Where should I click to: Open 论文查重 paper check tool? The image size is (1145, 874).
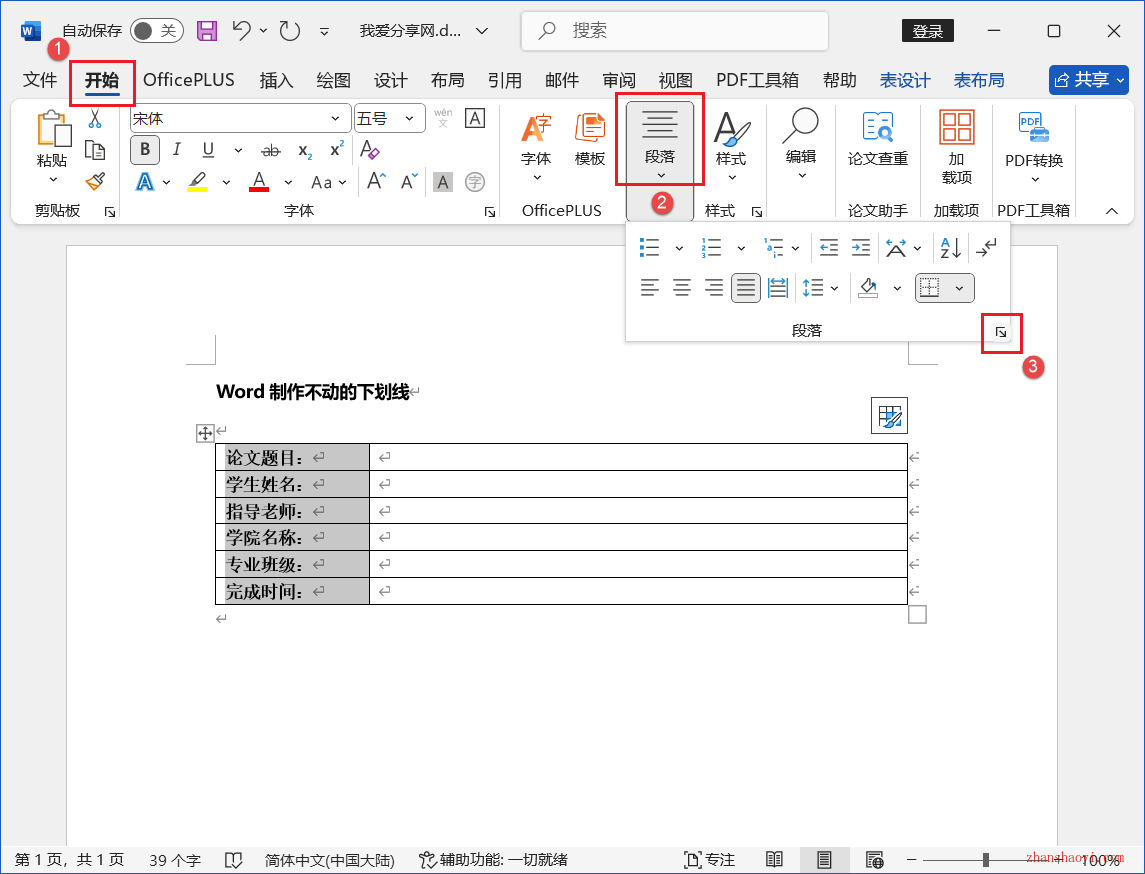[x=878, y=139]
